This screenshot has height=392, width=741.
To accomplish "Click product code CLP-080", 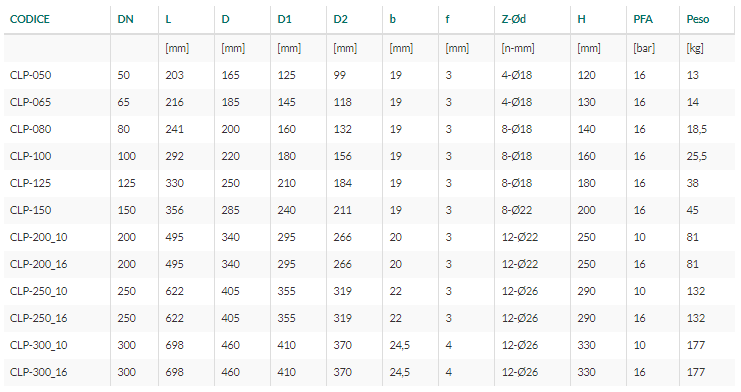I will point(31,129).
